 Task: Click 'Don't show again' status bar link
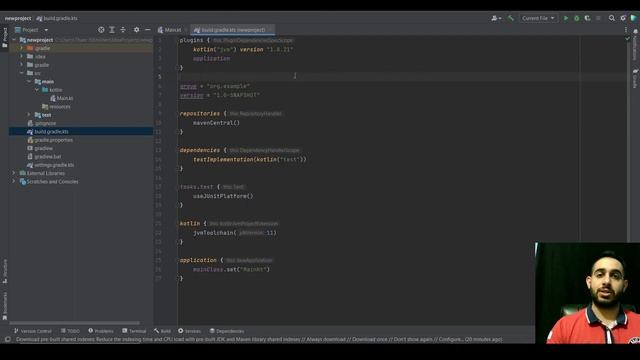[413, 340]
